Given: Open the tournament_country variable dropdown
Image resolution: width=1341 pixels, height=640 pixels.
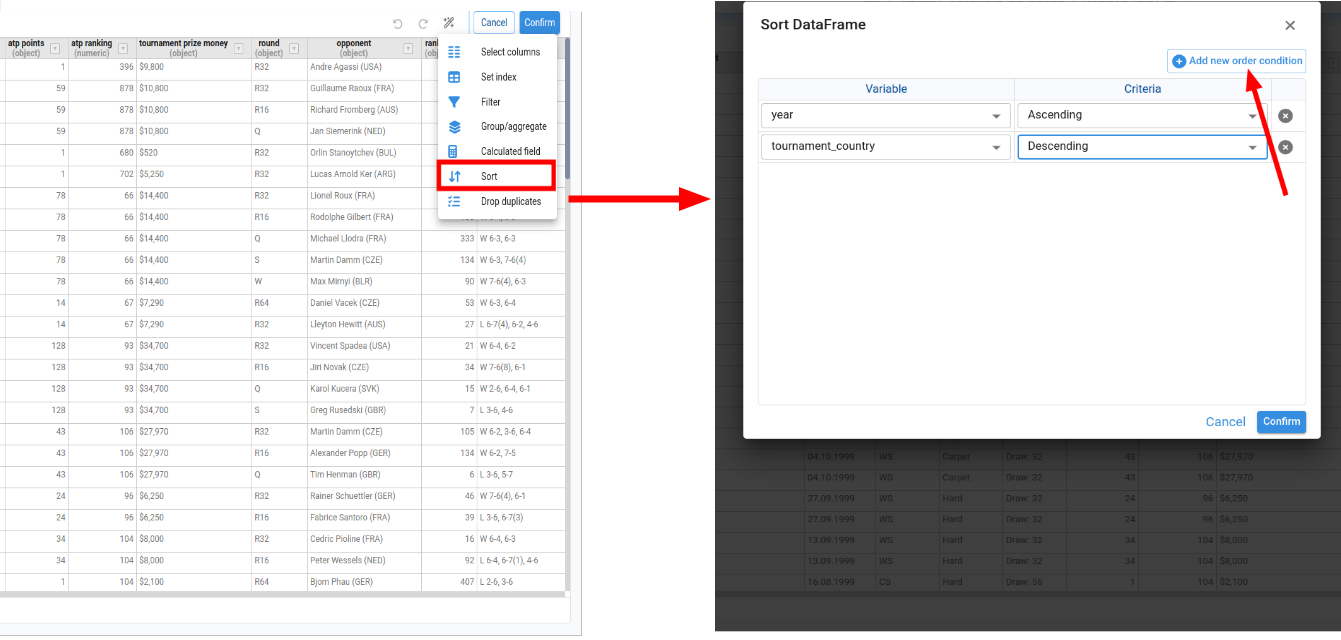Looking at the screenshot, I should [x=885, y=147].
